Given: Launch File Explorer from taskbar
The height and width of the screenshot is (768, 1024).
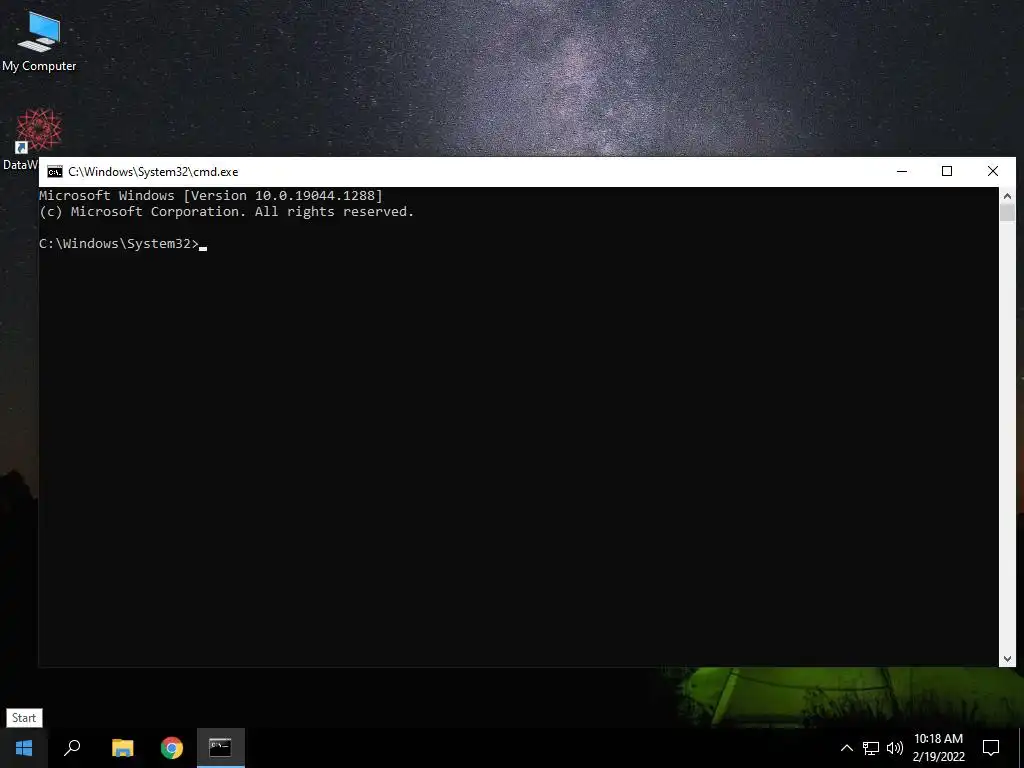Looking at the screenshot, I should [122, 748].
